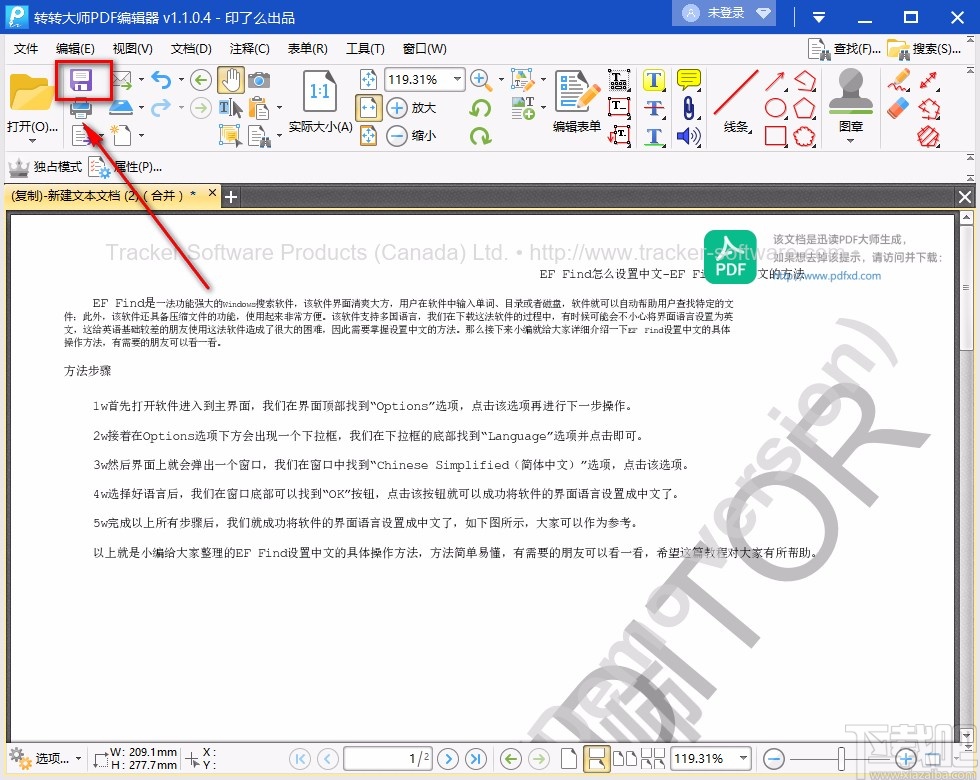Click the Actual Size 1:1 icon
980x780 pixels.
[x=319, y=92]
